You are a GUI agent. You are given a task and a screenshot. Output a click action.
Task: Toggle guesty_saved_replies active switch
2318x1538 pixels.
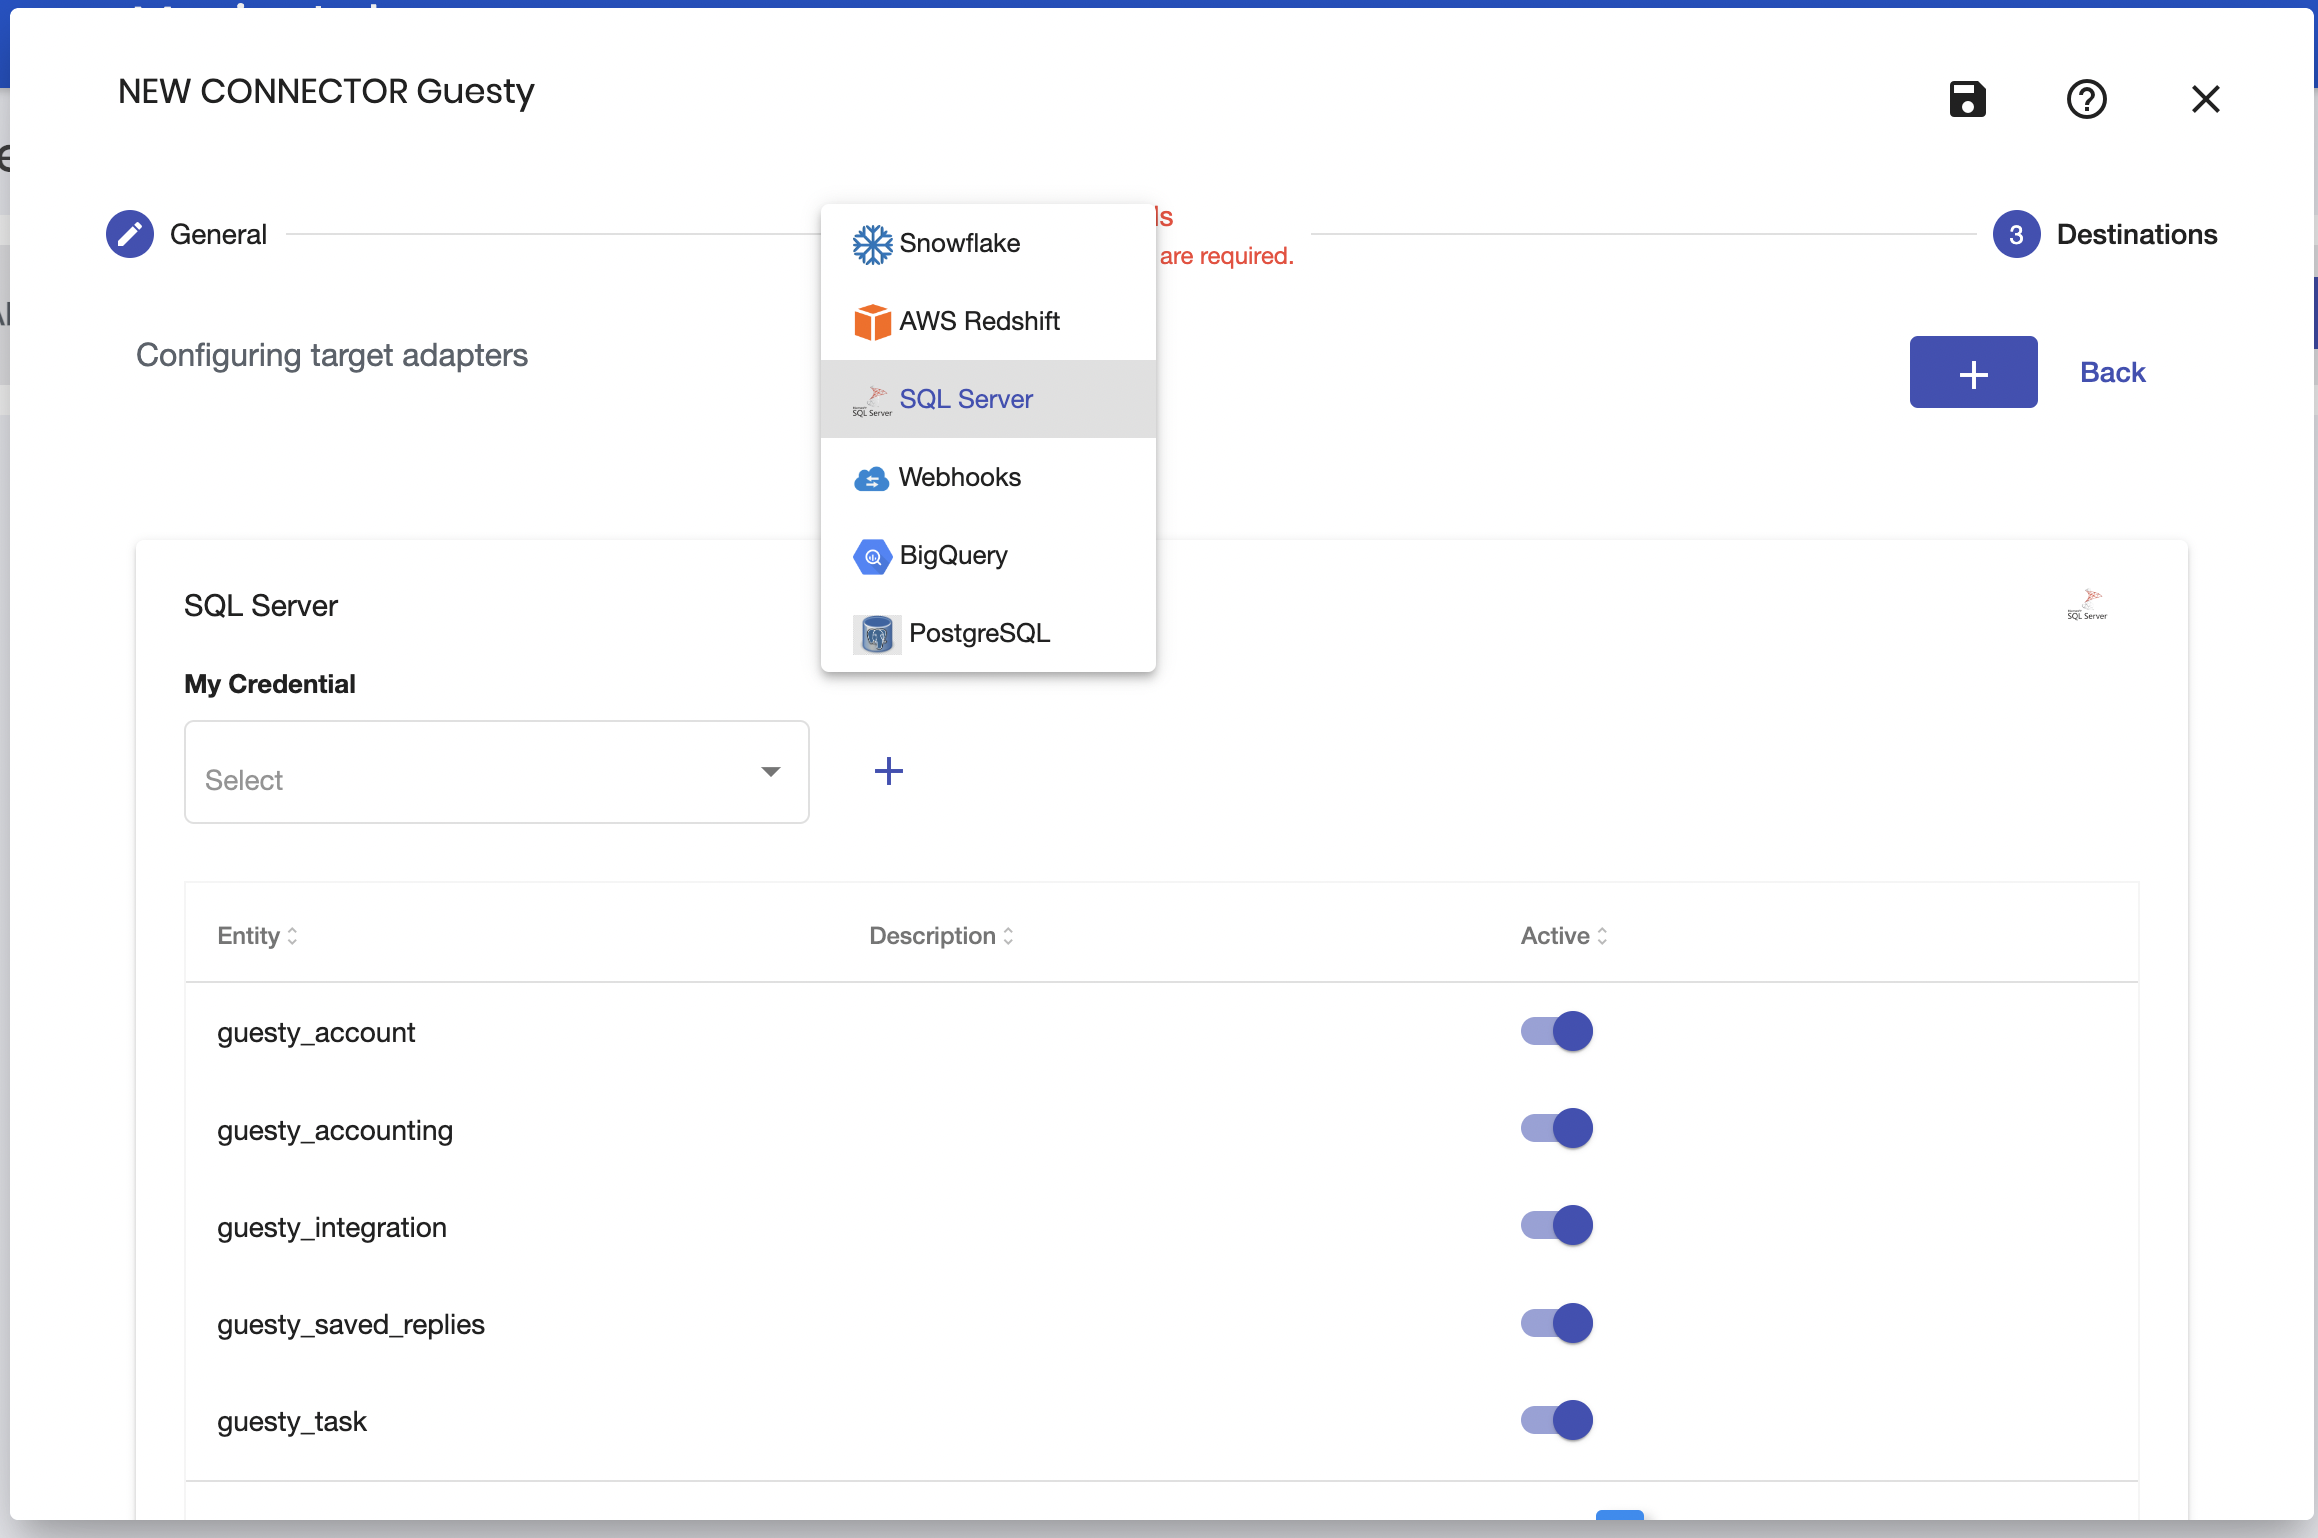tap(1556, 1323)
